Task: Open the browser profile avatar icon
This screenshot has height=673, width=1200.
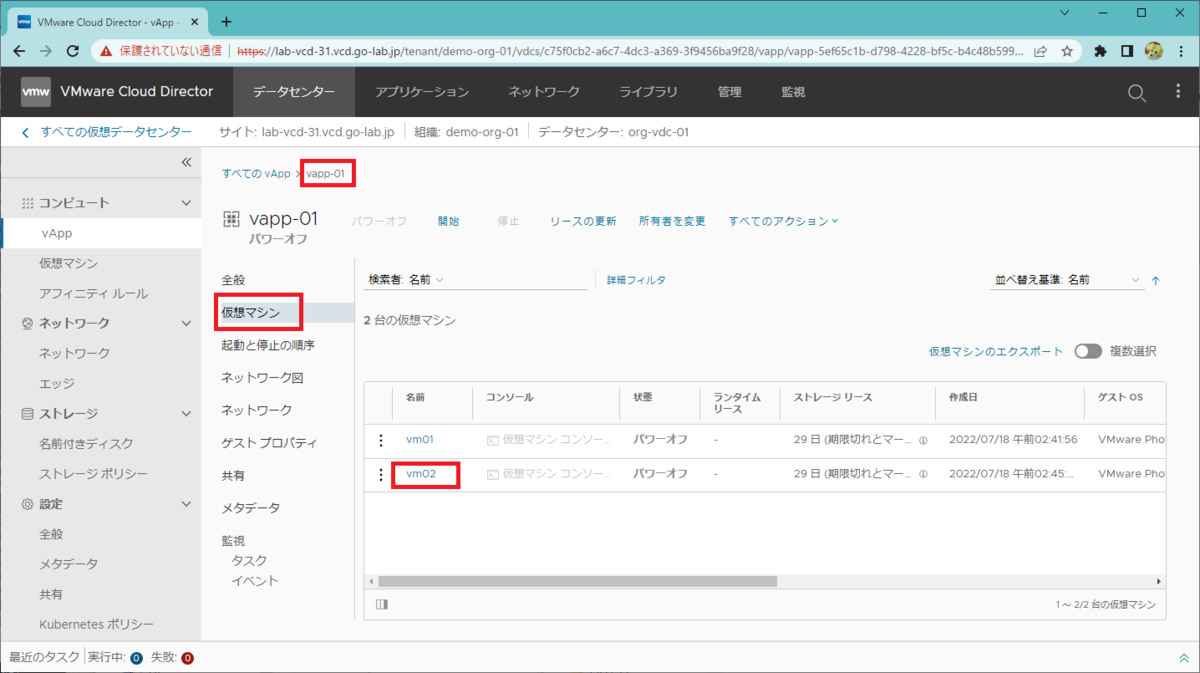Action: 1153,51
